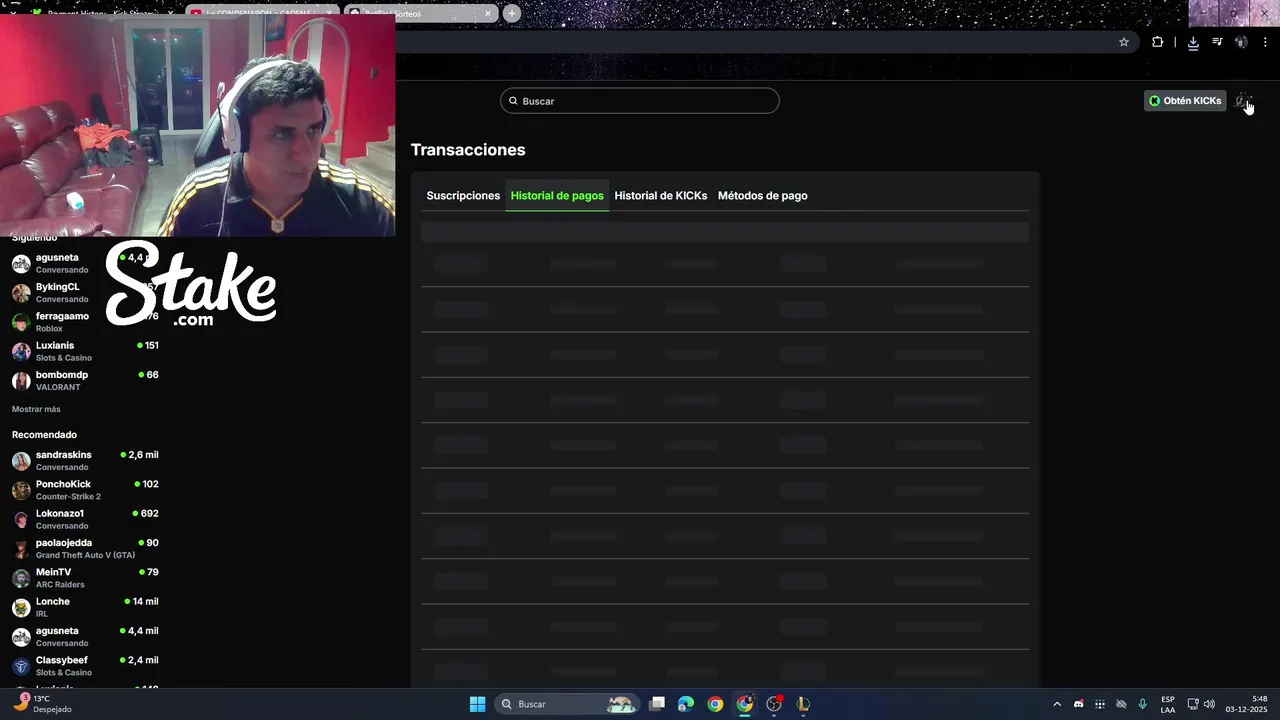Switch to the Suscripciones tab

(463, 196)
